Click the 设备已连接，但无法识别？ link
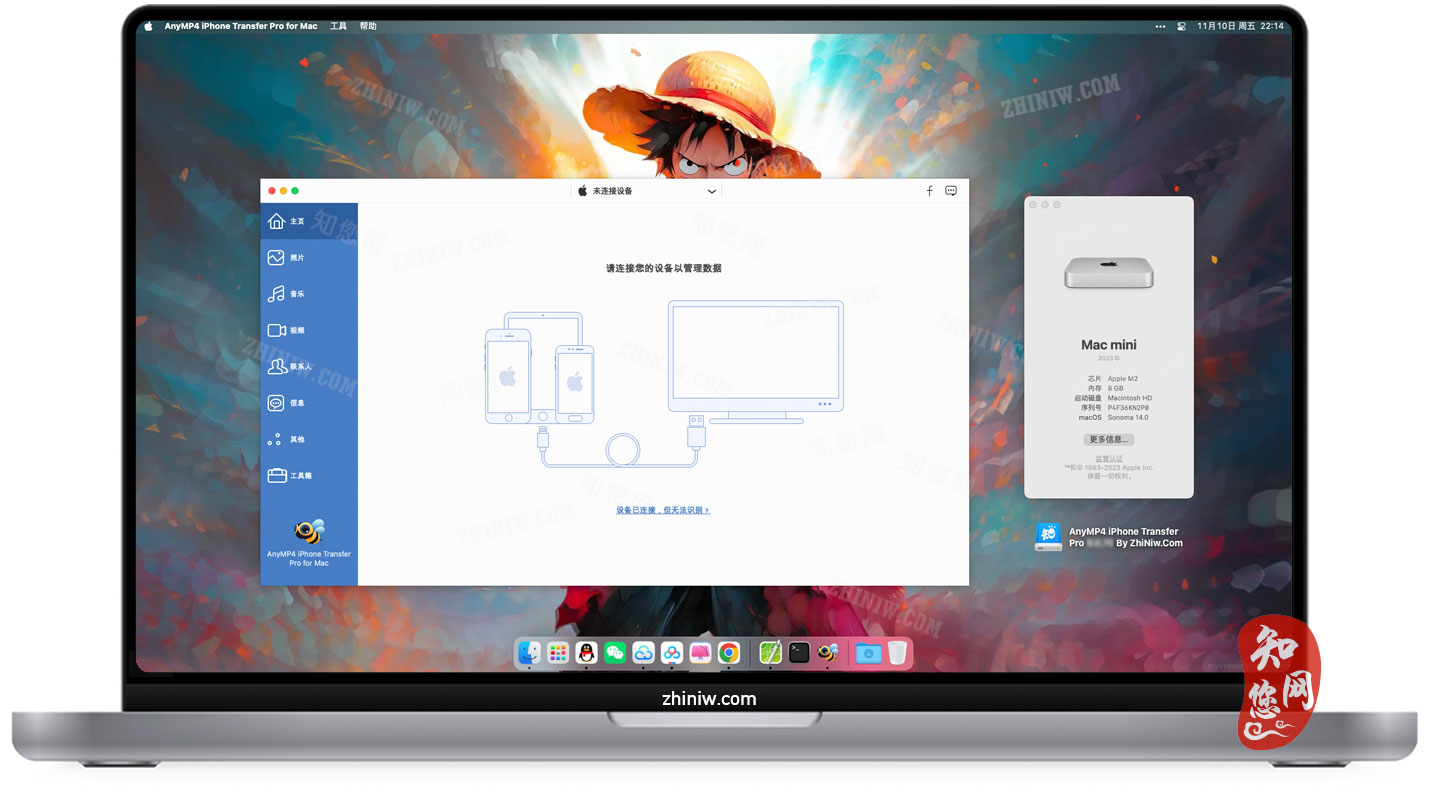This screenshot has width=1429, height=797. (662, 510)
